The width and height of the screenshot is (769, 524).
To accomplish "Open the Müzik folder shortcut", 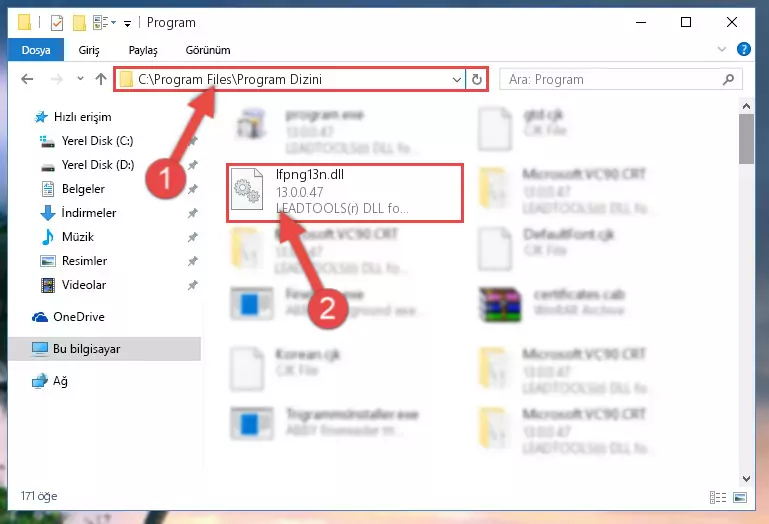I will click(77, 237).
